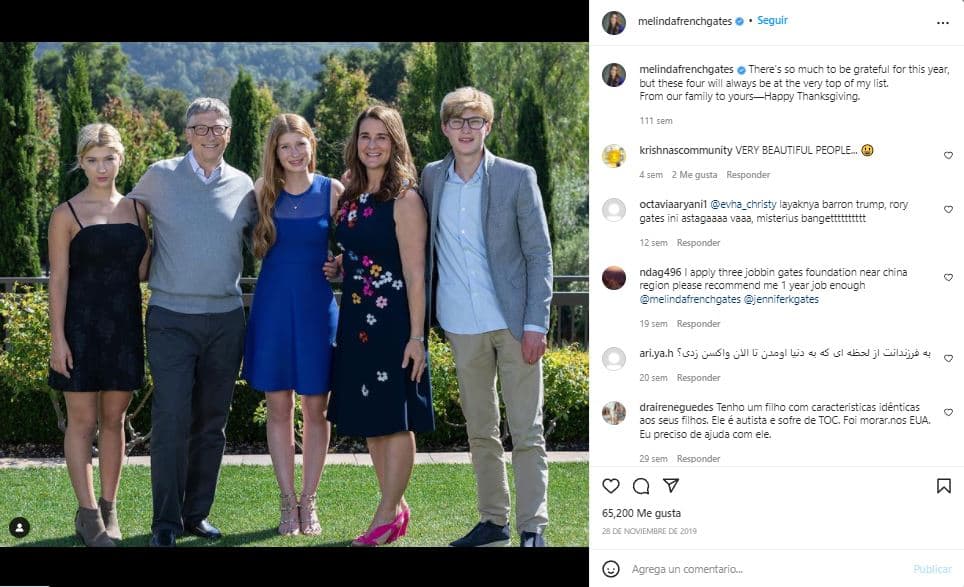Show tagged people icon on the photo
964x587 pixels.
pyautogui.click(x=19, y=527)
